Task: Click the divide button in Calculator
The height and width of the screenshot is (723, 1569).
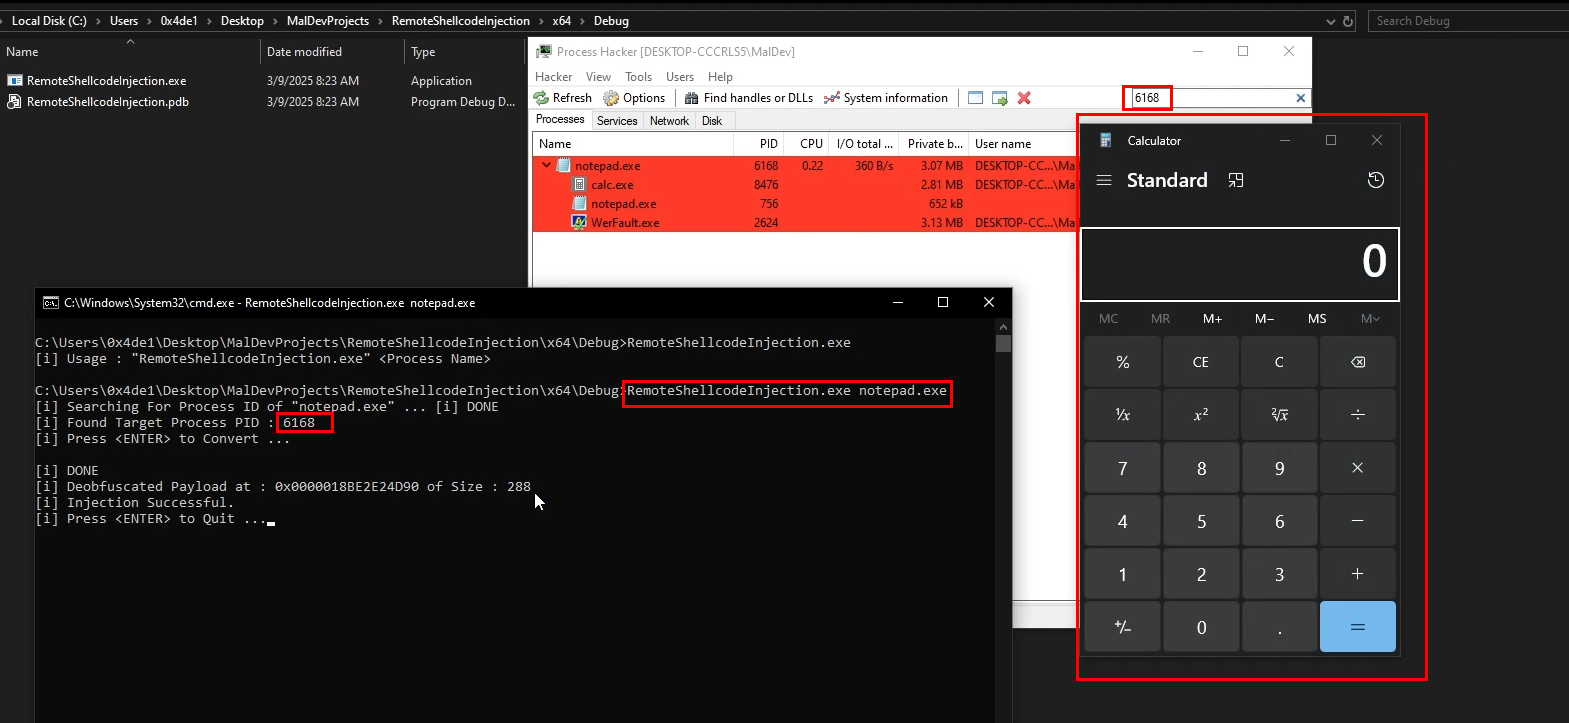Action: [x=1358, y=414]
